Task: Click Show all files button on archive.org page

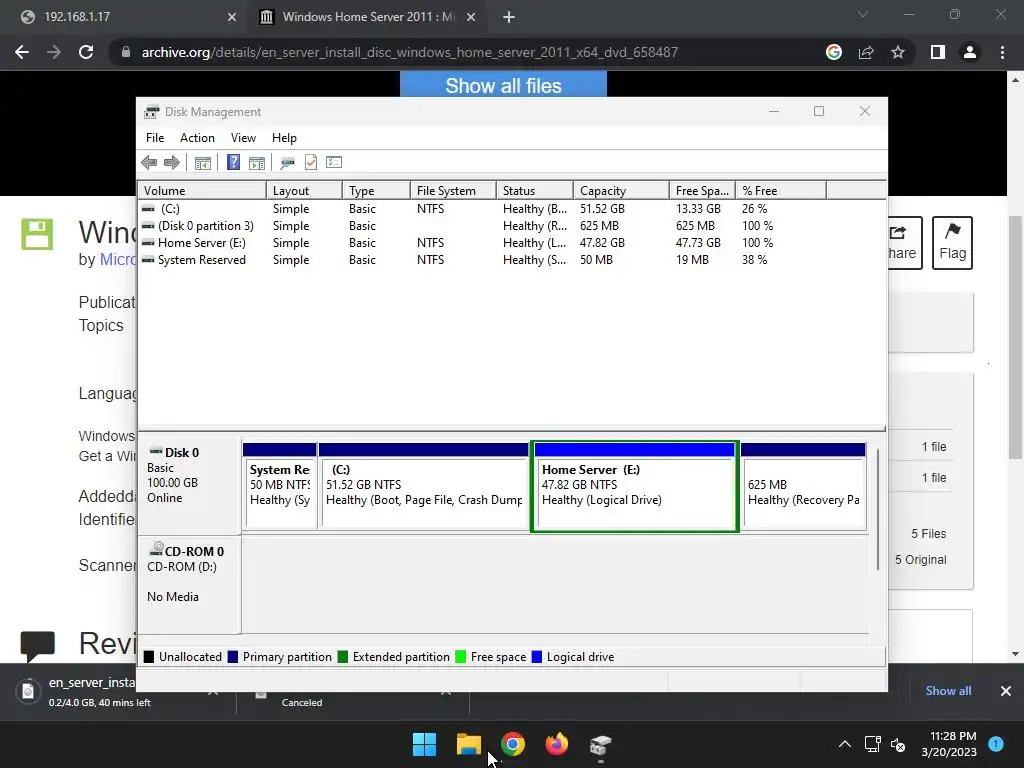Action: (x=503, y=85)
